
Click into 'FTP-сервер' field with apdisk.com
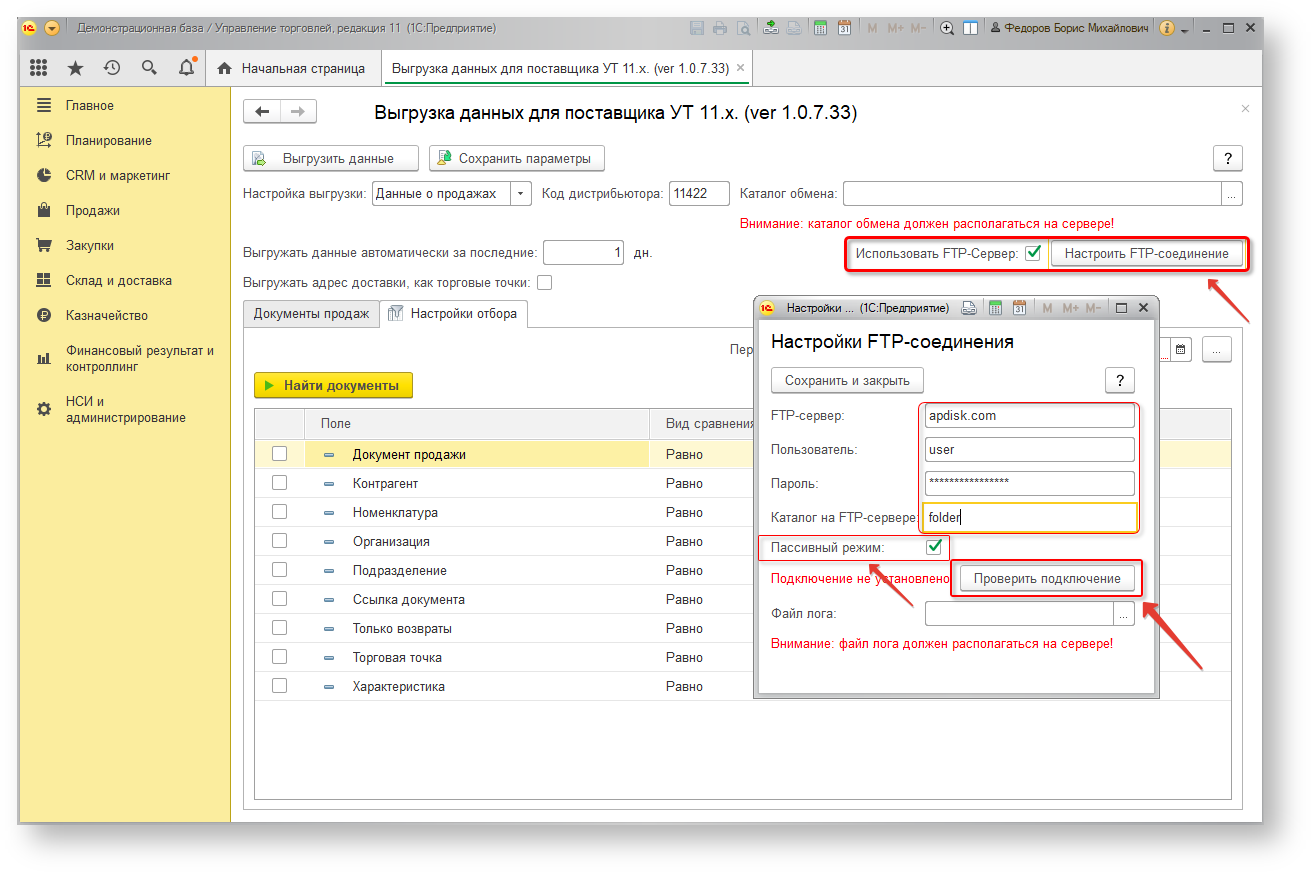pyautogui.click(x=1030, y=415)
